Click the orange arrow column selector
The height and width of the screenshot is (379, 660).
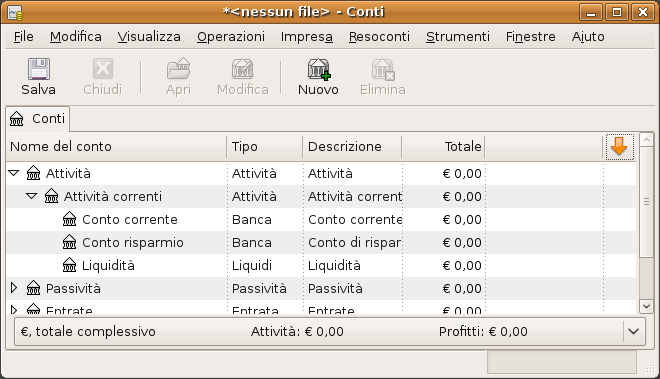coord(619,147)
